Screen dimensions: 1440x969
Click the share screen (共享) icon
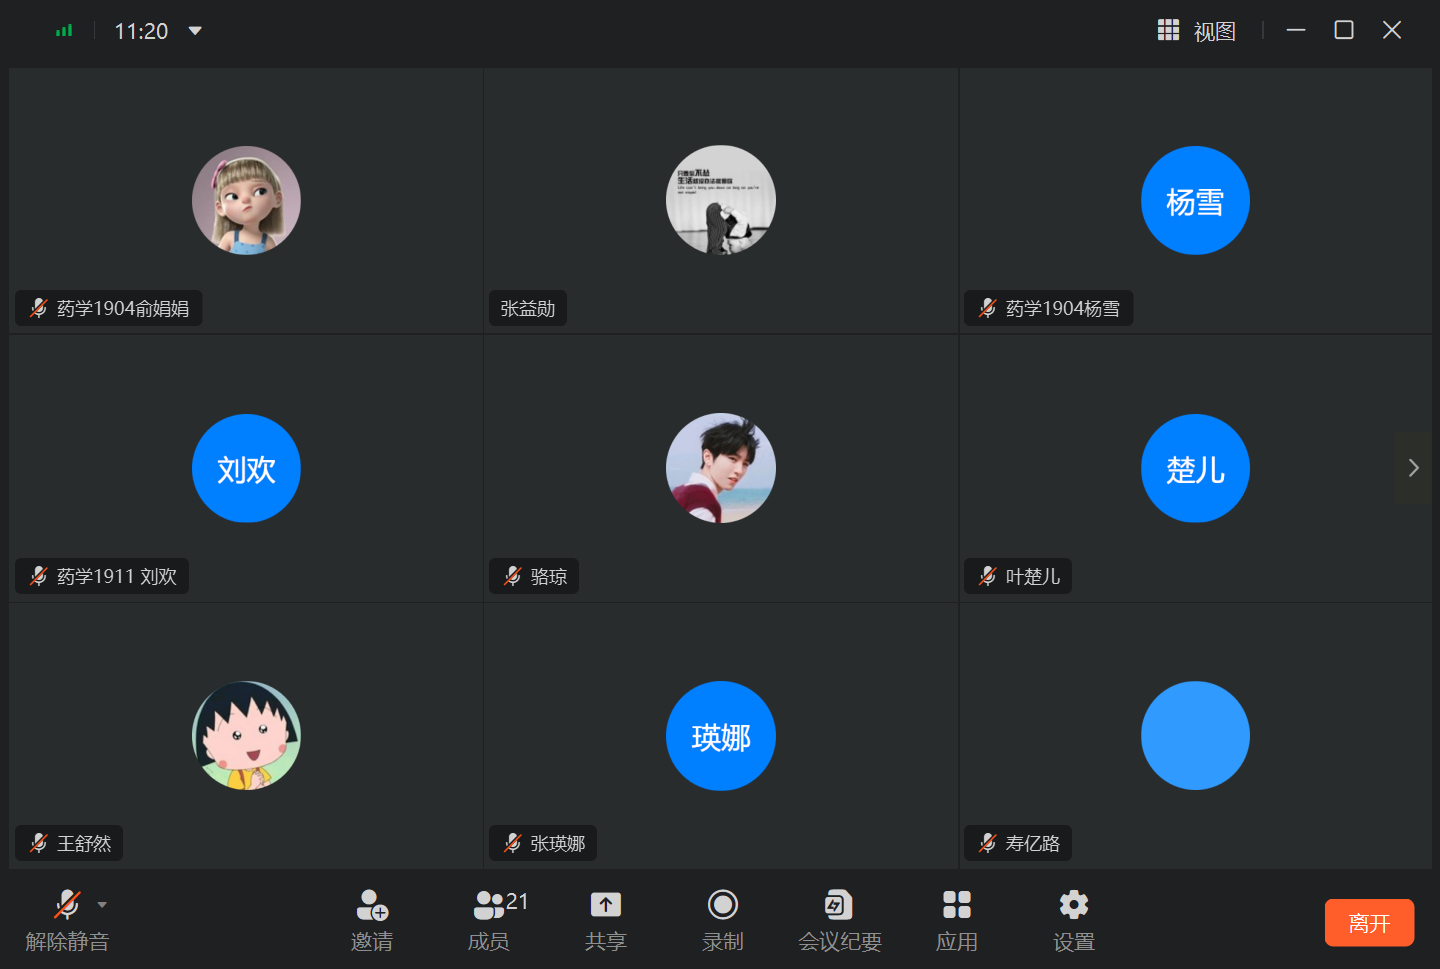(605, 906)
